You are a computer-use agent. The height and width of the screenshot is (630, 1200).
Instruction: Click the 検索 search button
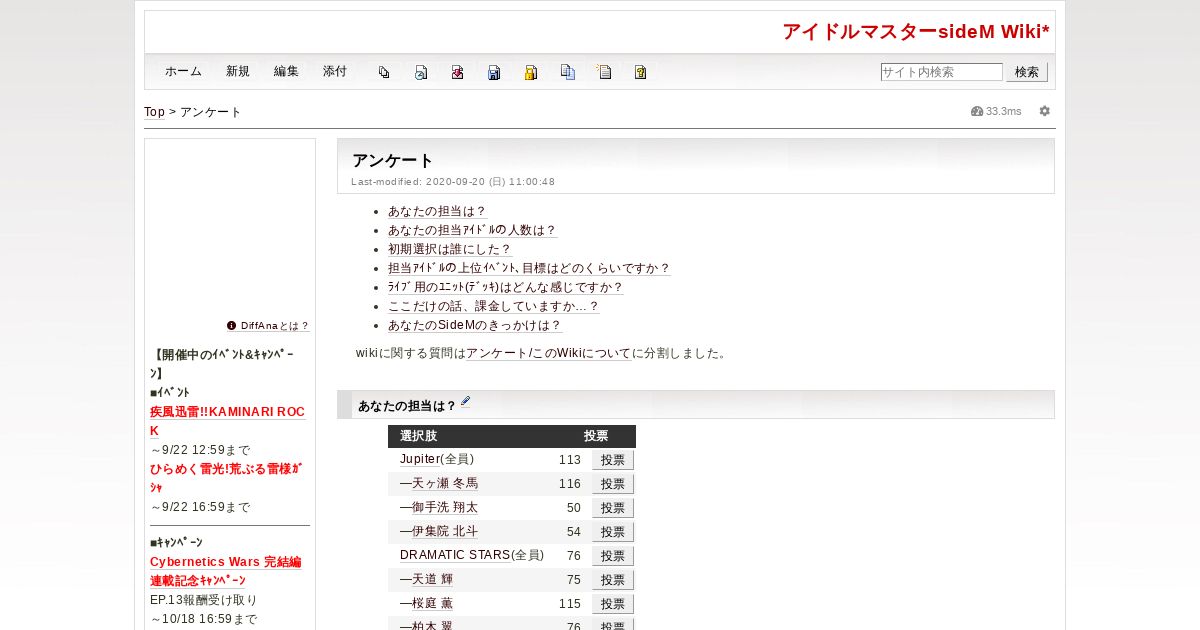1027,72
